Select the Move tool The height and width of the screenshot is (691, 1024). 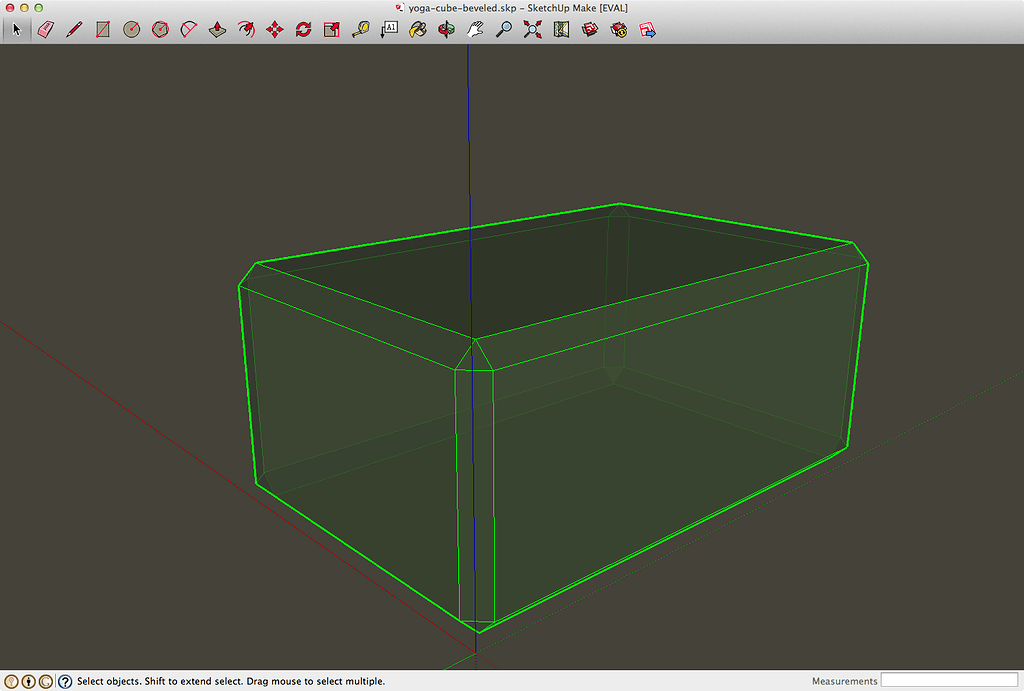pyautogui.click(x=274, y=29)
